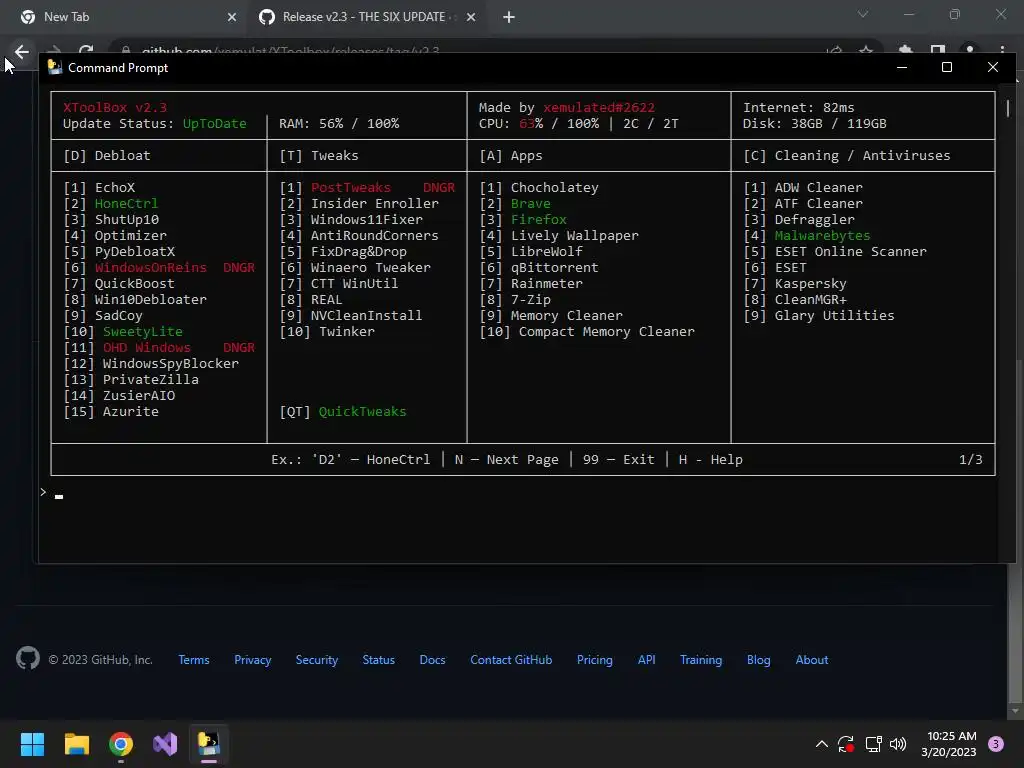Click the Compact Memory Cleaner entry
This screenshot has height=768, width=1024.
point(607,332)
